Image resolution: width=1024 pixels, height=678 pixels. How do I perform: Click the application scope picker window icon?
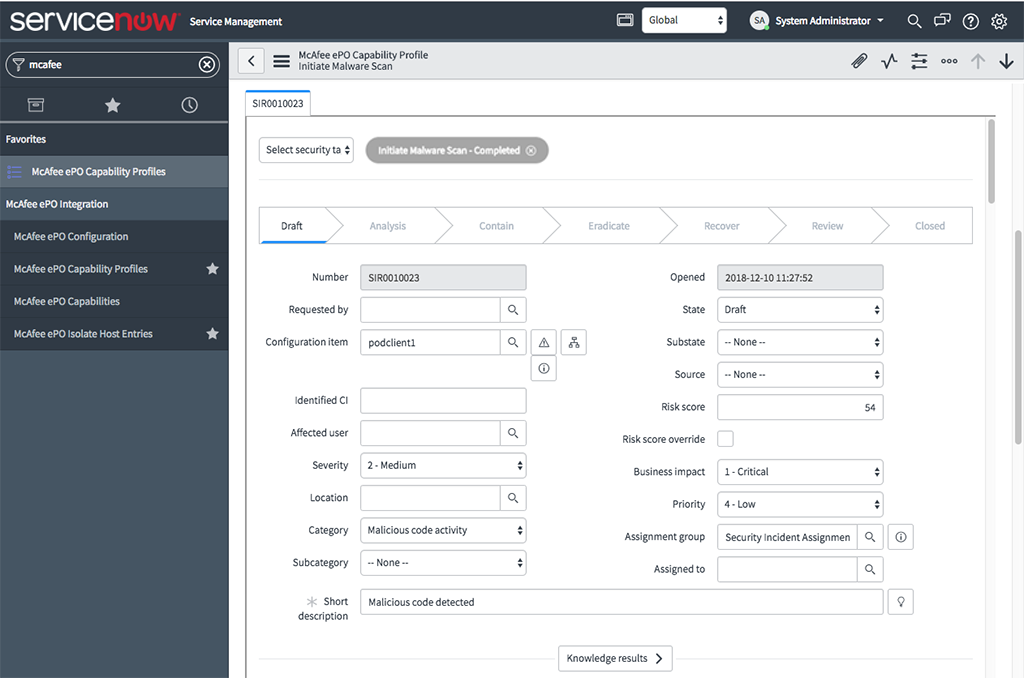tap(625, 20)
